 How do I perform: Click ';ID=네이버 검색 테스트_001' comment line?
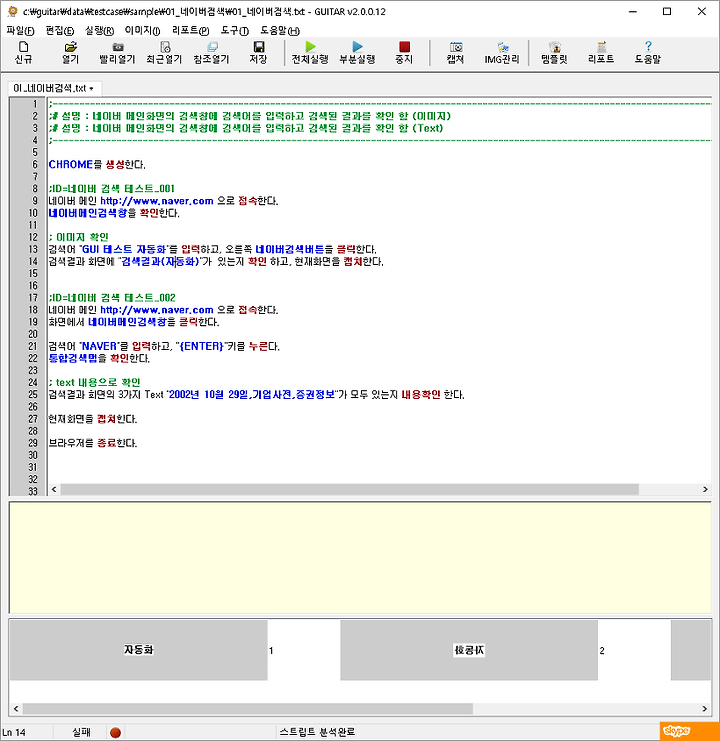click(112, 189)
